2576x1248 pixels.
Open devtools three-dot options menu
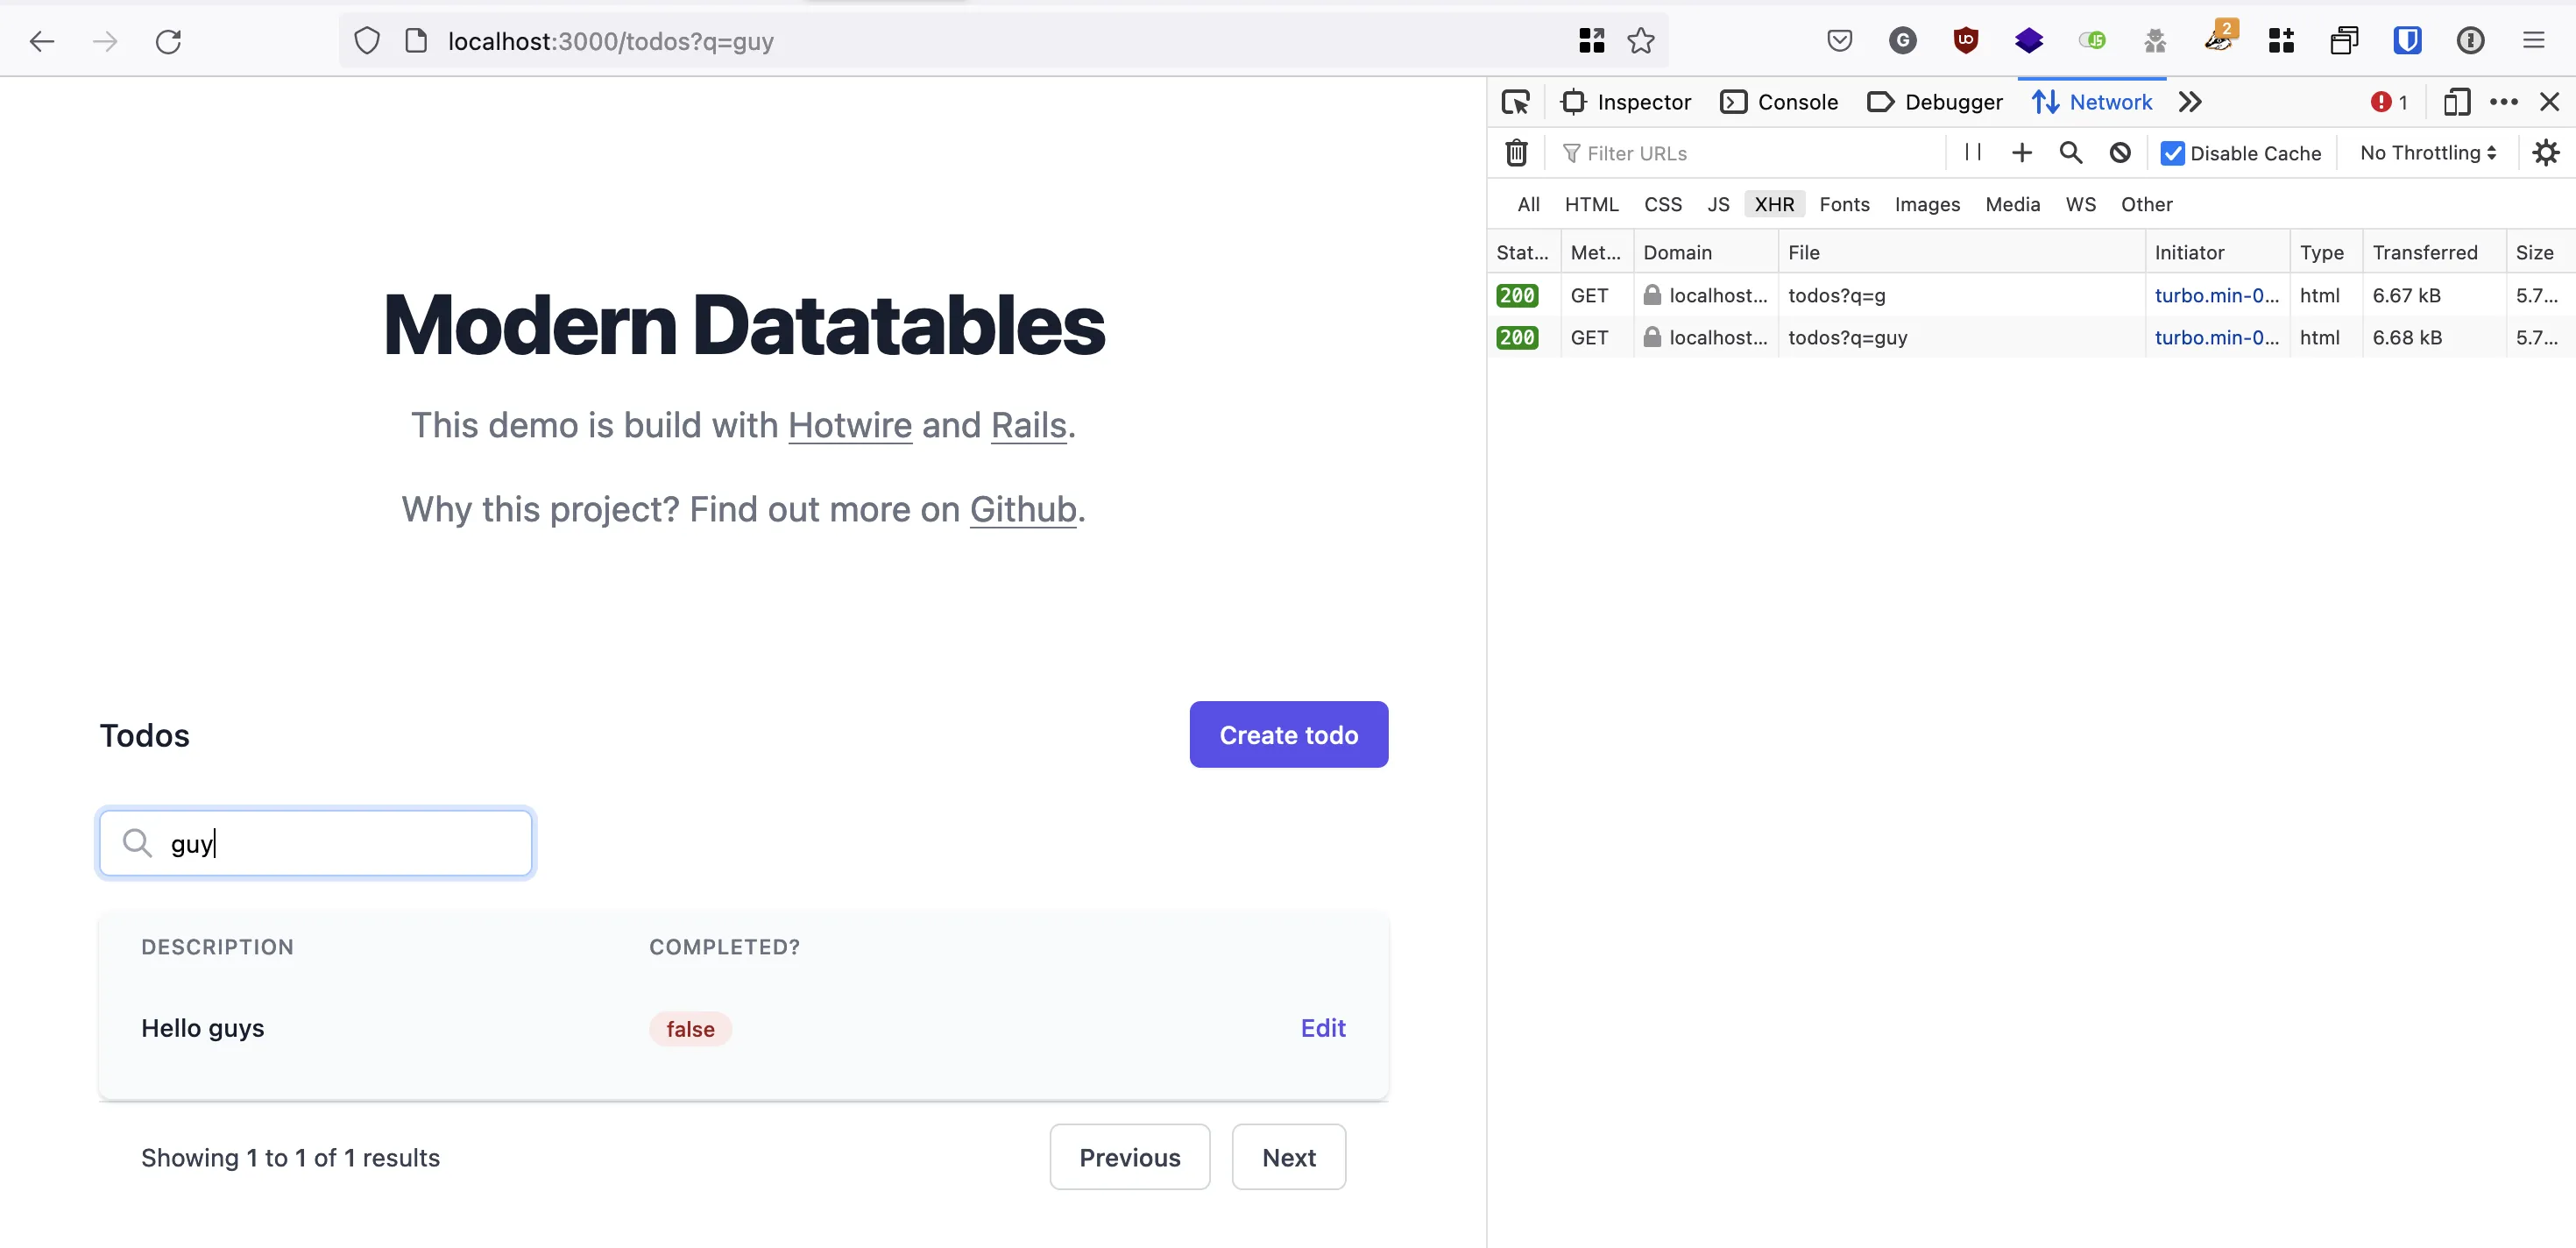[2503, 102]
